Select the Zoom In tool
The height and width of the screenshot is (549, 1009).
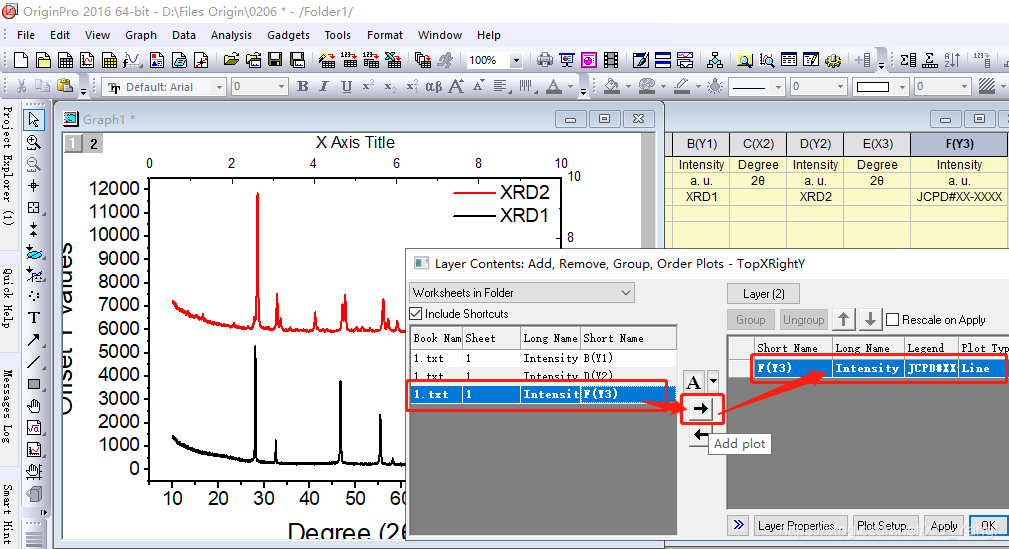(33, 142)
